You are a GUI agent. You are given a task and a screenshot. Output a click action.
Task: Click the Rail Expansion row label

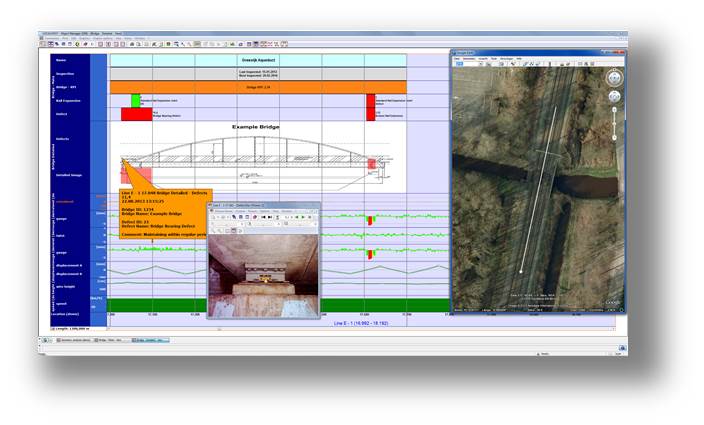click(68, 101)
